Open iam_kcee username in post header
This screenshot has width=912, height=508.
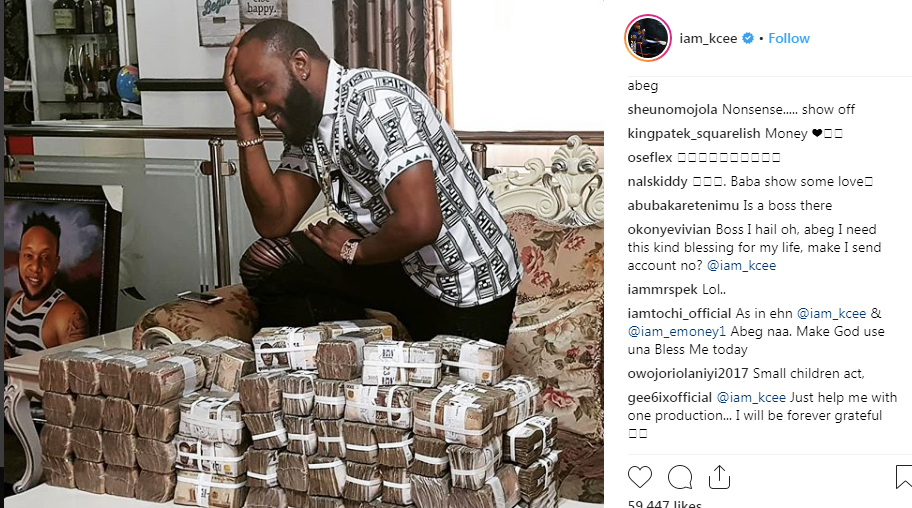pos(708,38)
